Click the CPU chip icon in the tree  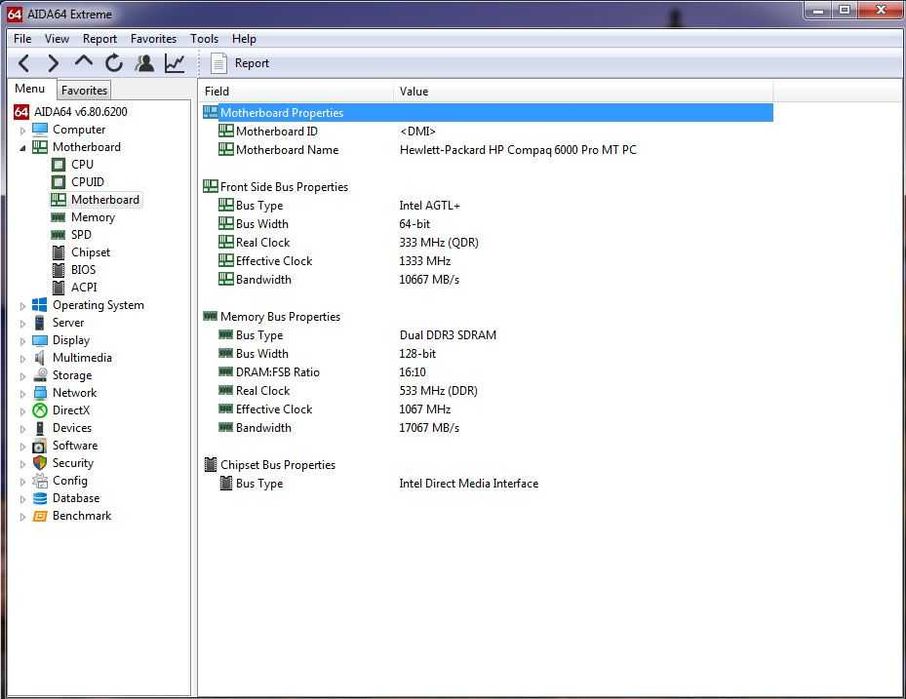tap(58, 165)
